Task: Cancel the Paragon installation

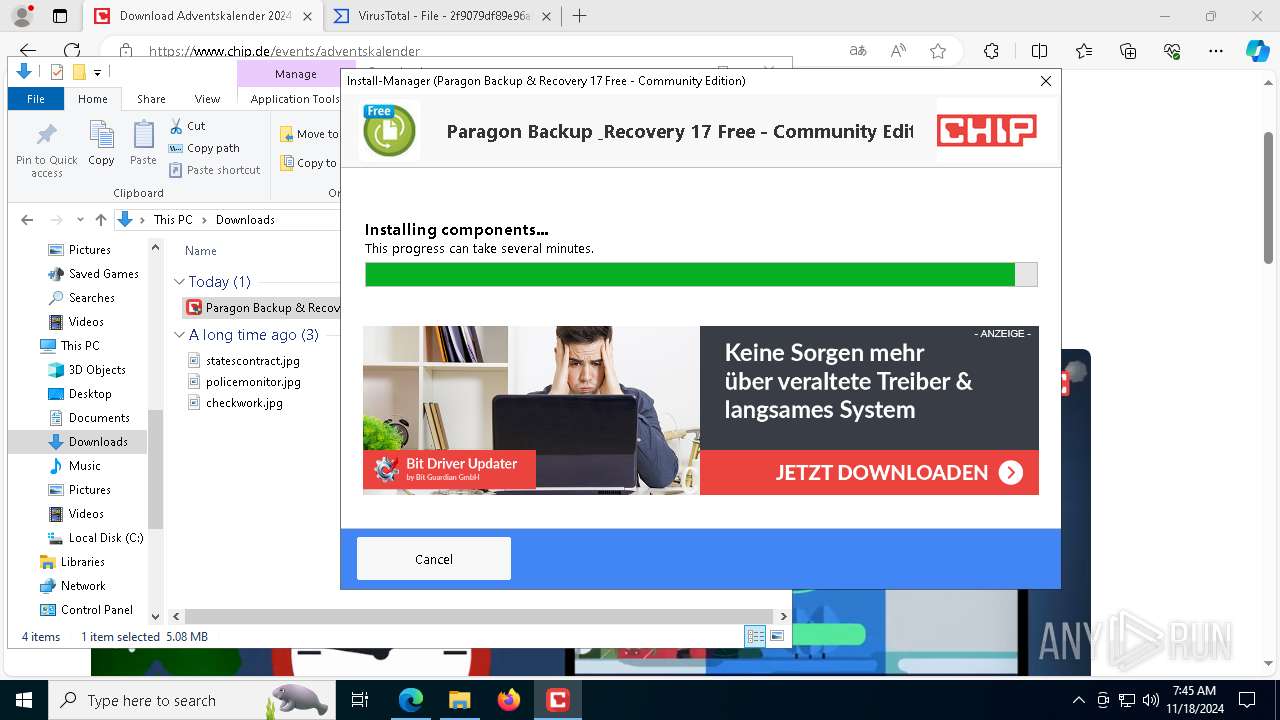Action: 434,559
